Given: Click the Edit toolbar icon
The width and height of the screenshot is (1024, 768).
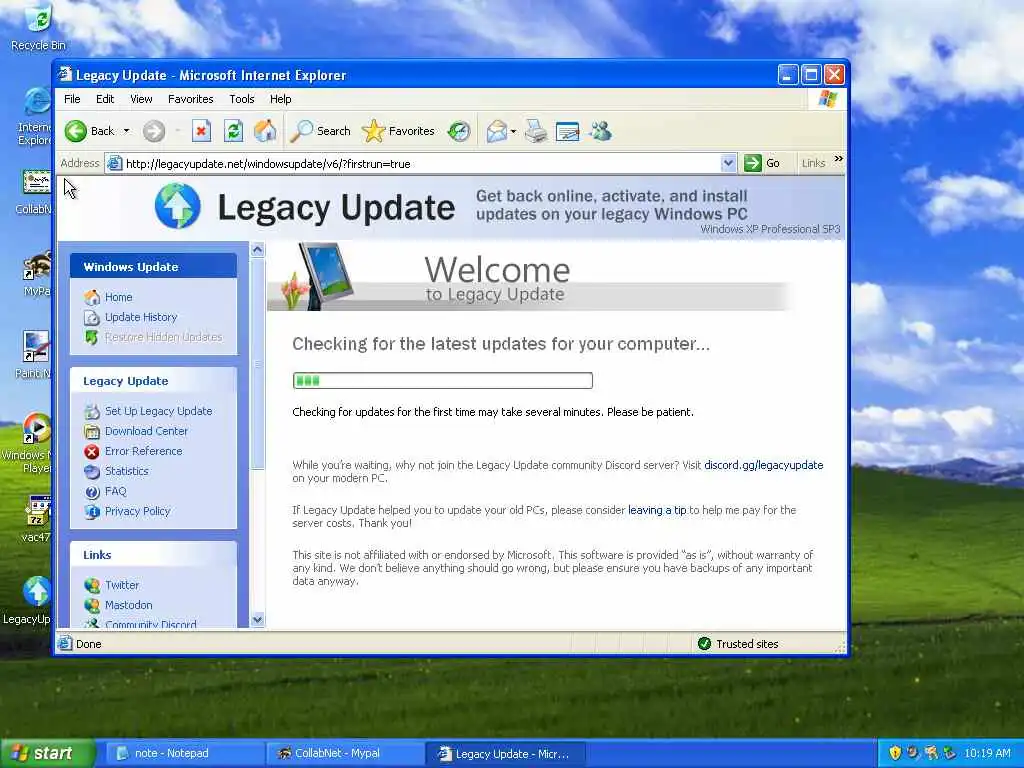Looking at the screenshot, I should (x=568, y=131).
